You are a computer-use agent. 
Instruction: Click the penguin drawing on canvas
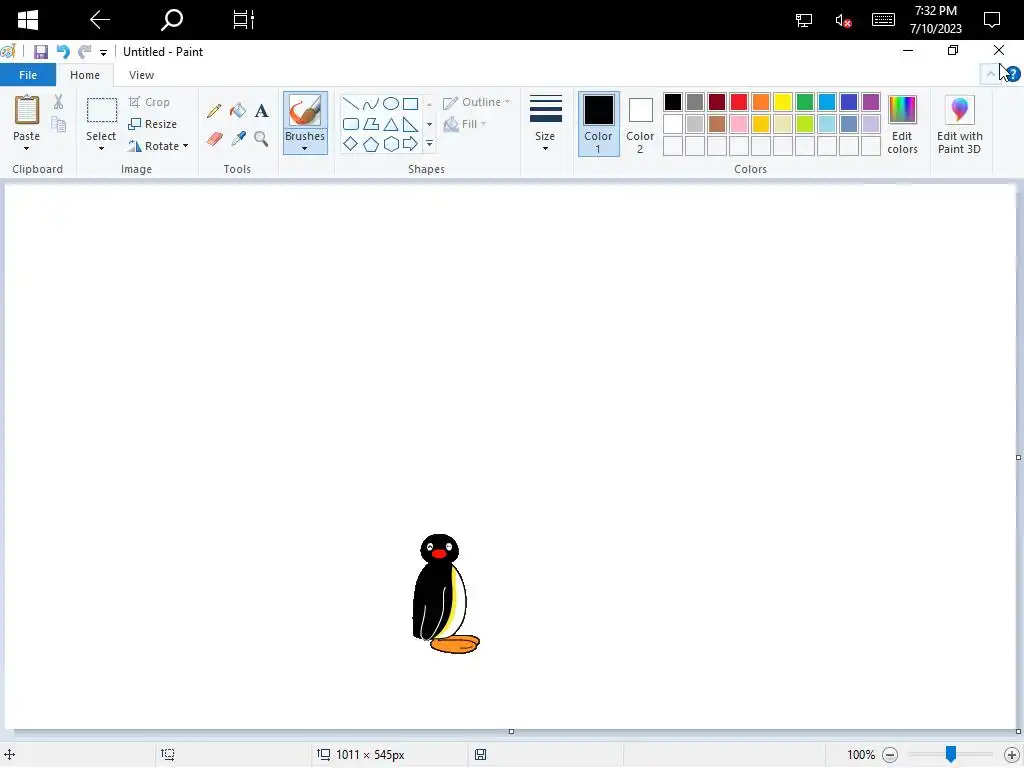point(445,594)
